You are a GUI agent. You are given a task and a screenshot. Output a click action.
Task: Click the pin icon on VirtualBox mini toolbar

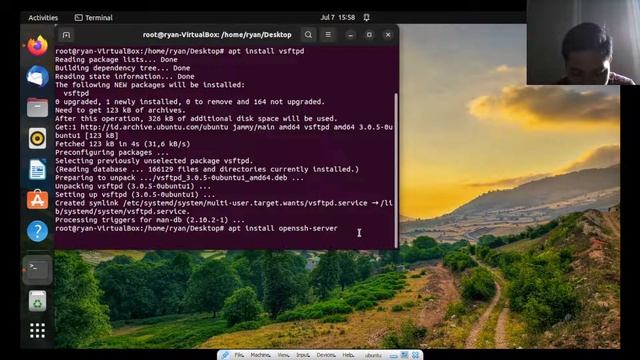point(225,355)
